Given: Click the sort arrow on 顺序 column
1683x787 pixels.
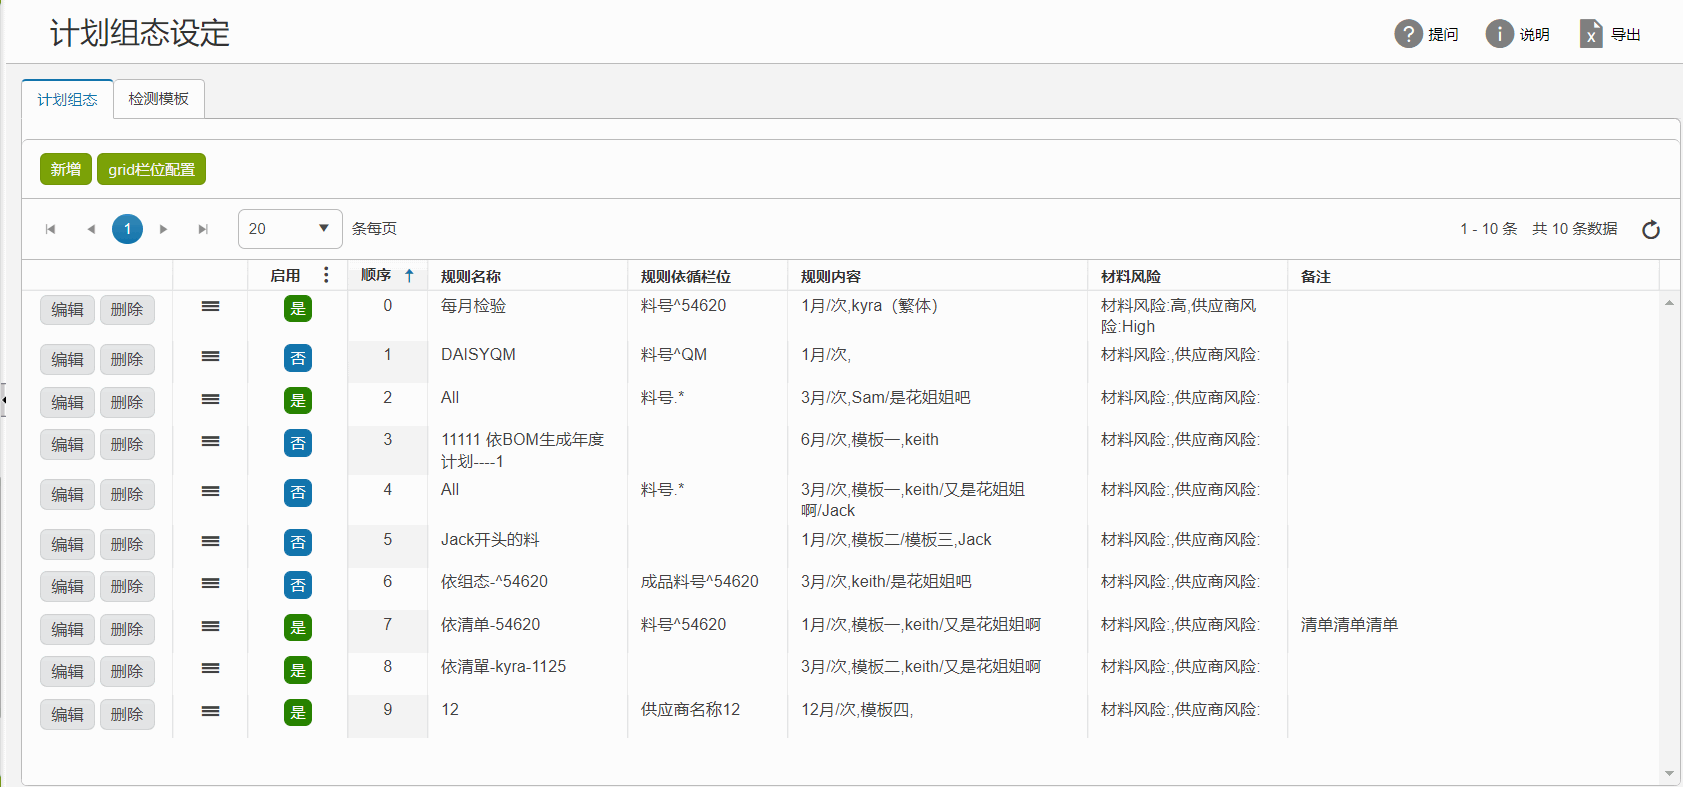Looking at the screenshot, I should pyautogui.click(x=409, y=275).
